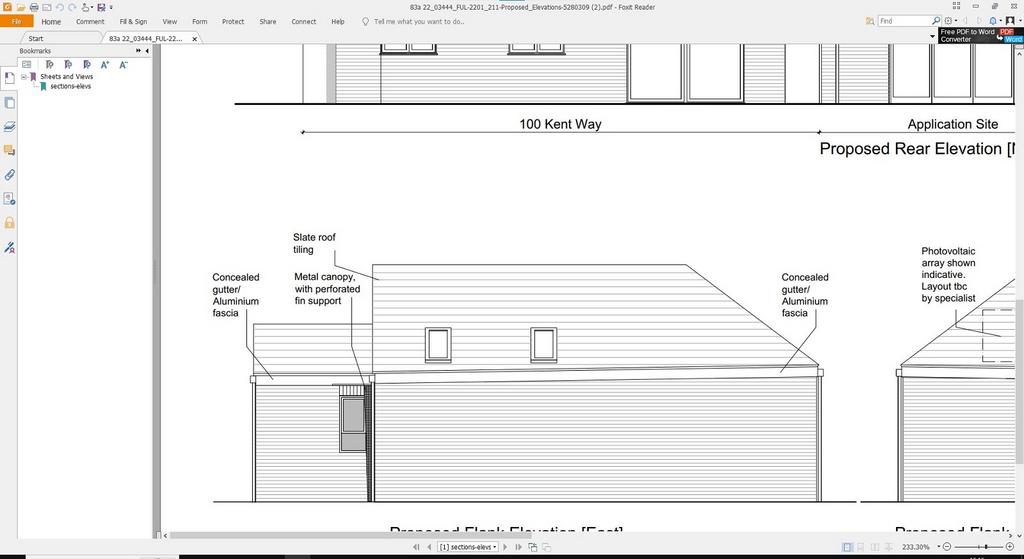Open the Comments panel in sidebar
This screenshot has width=1024, height=559.
9,151
